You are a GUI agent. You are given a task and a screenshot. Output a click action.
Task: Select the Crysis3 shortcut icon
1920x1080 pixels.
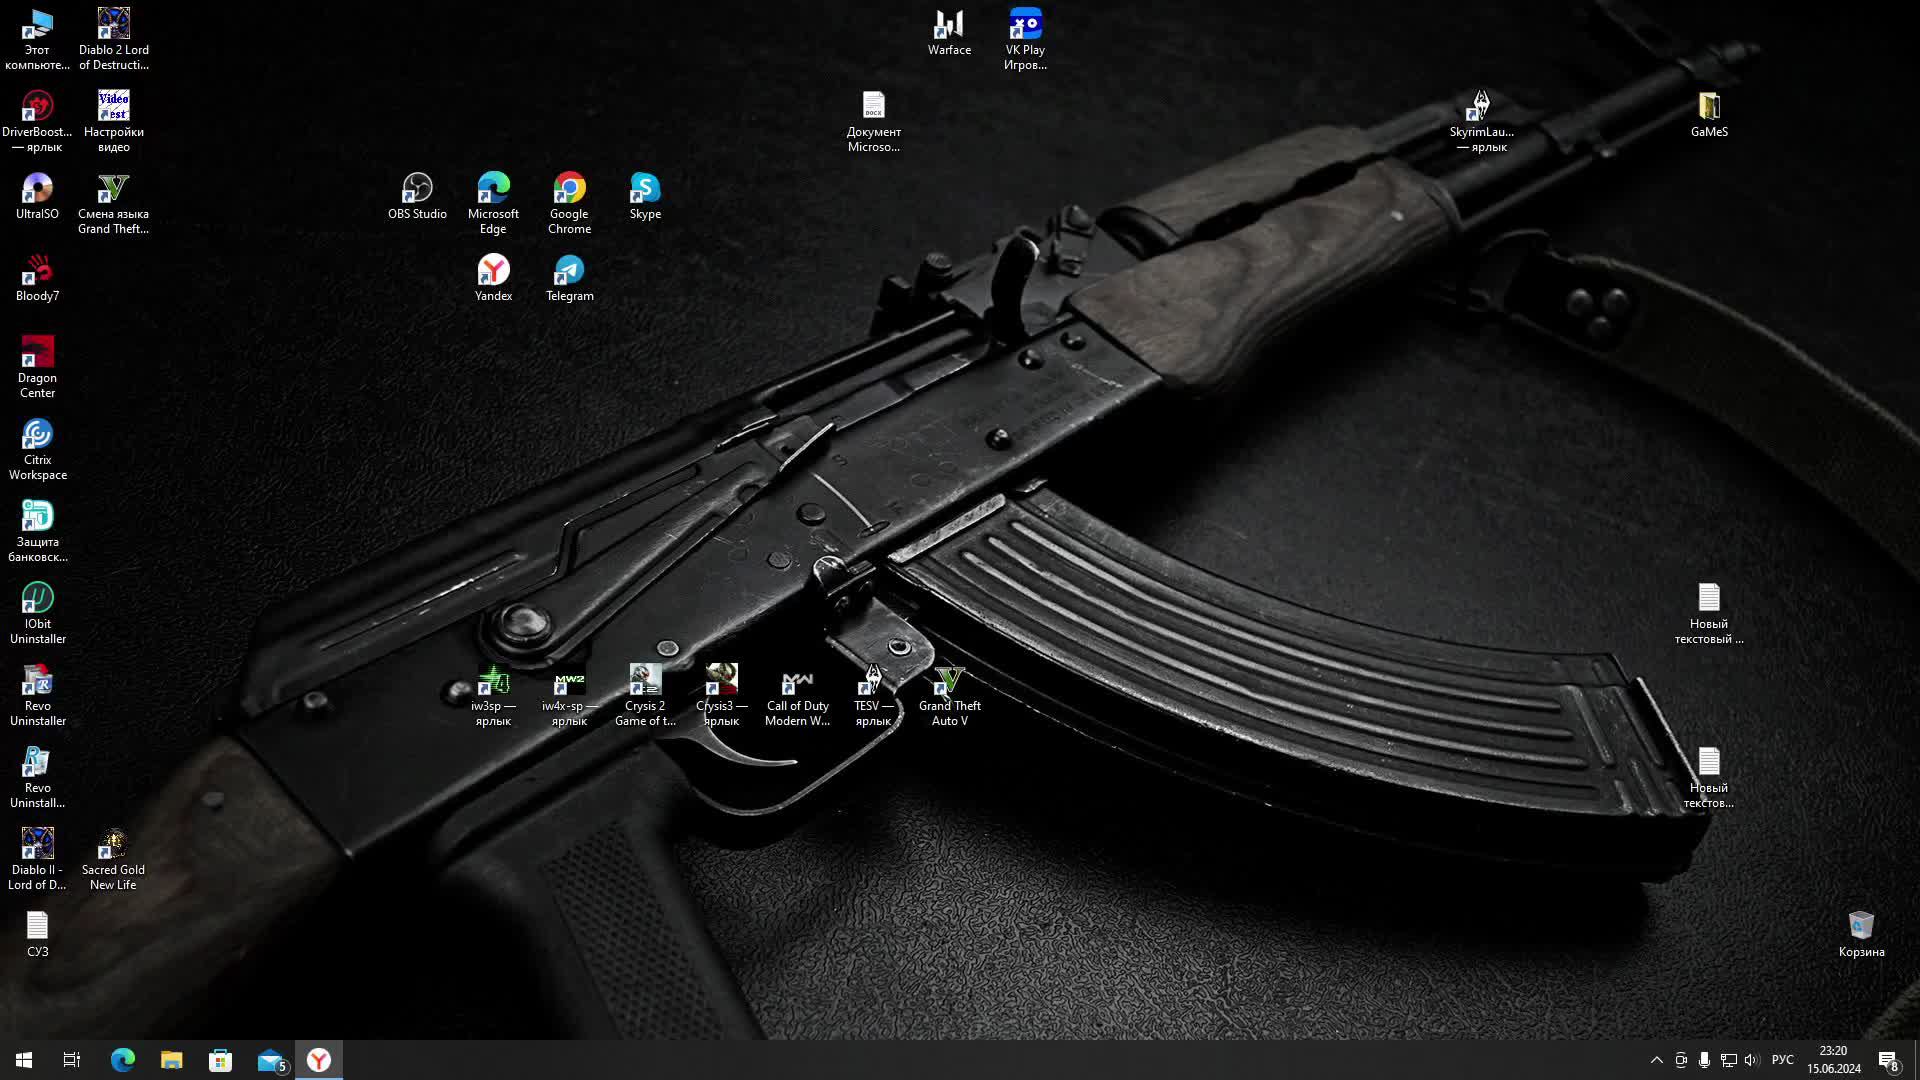721,696
